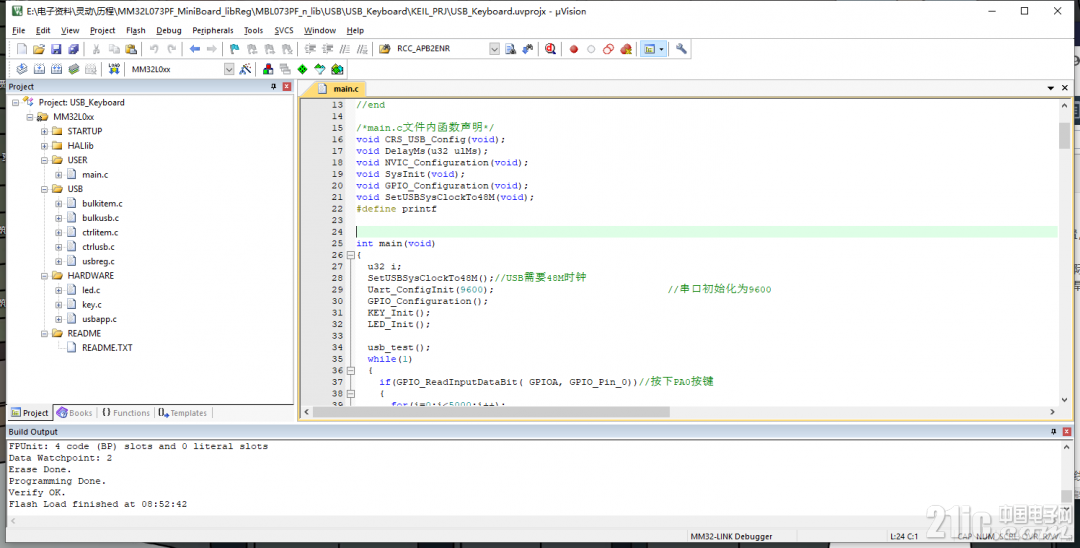Screen dimensions: 1080x548
Task: Paste from clipboard using the Paste icon
Action: point(131,49)
